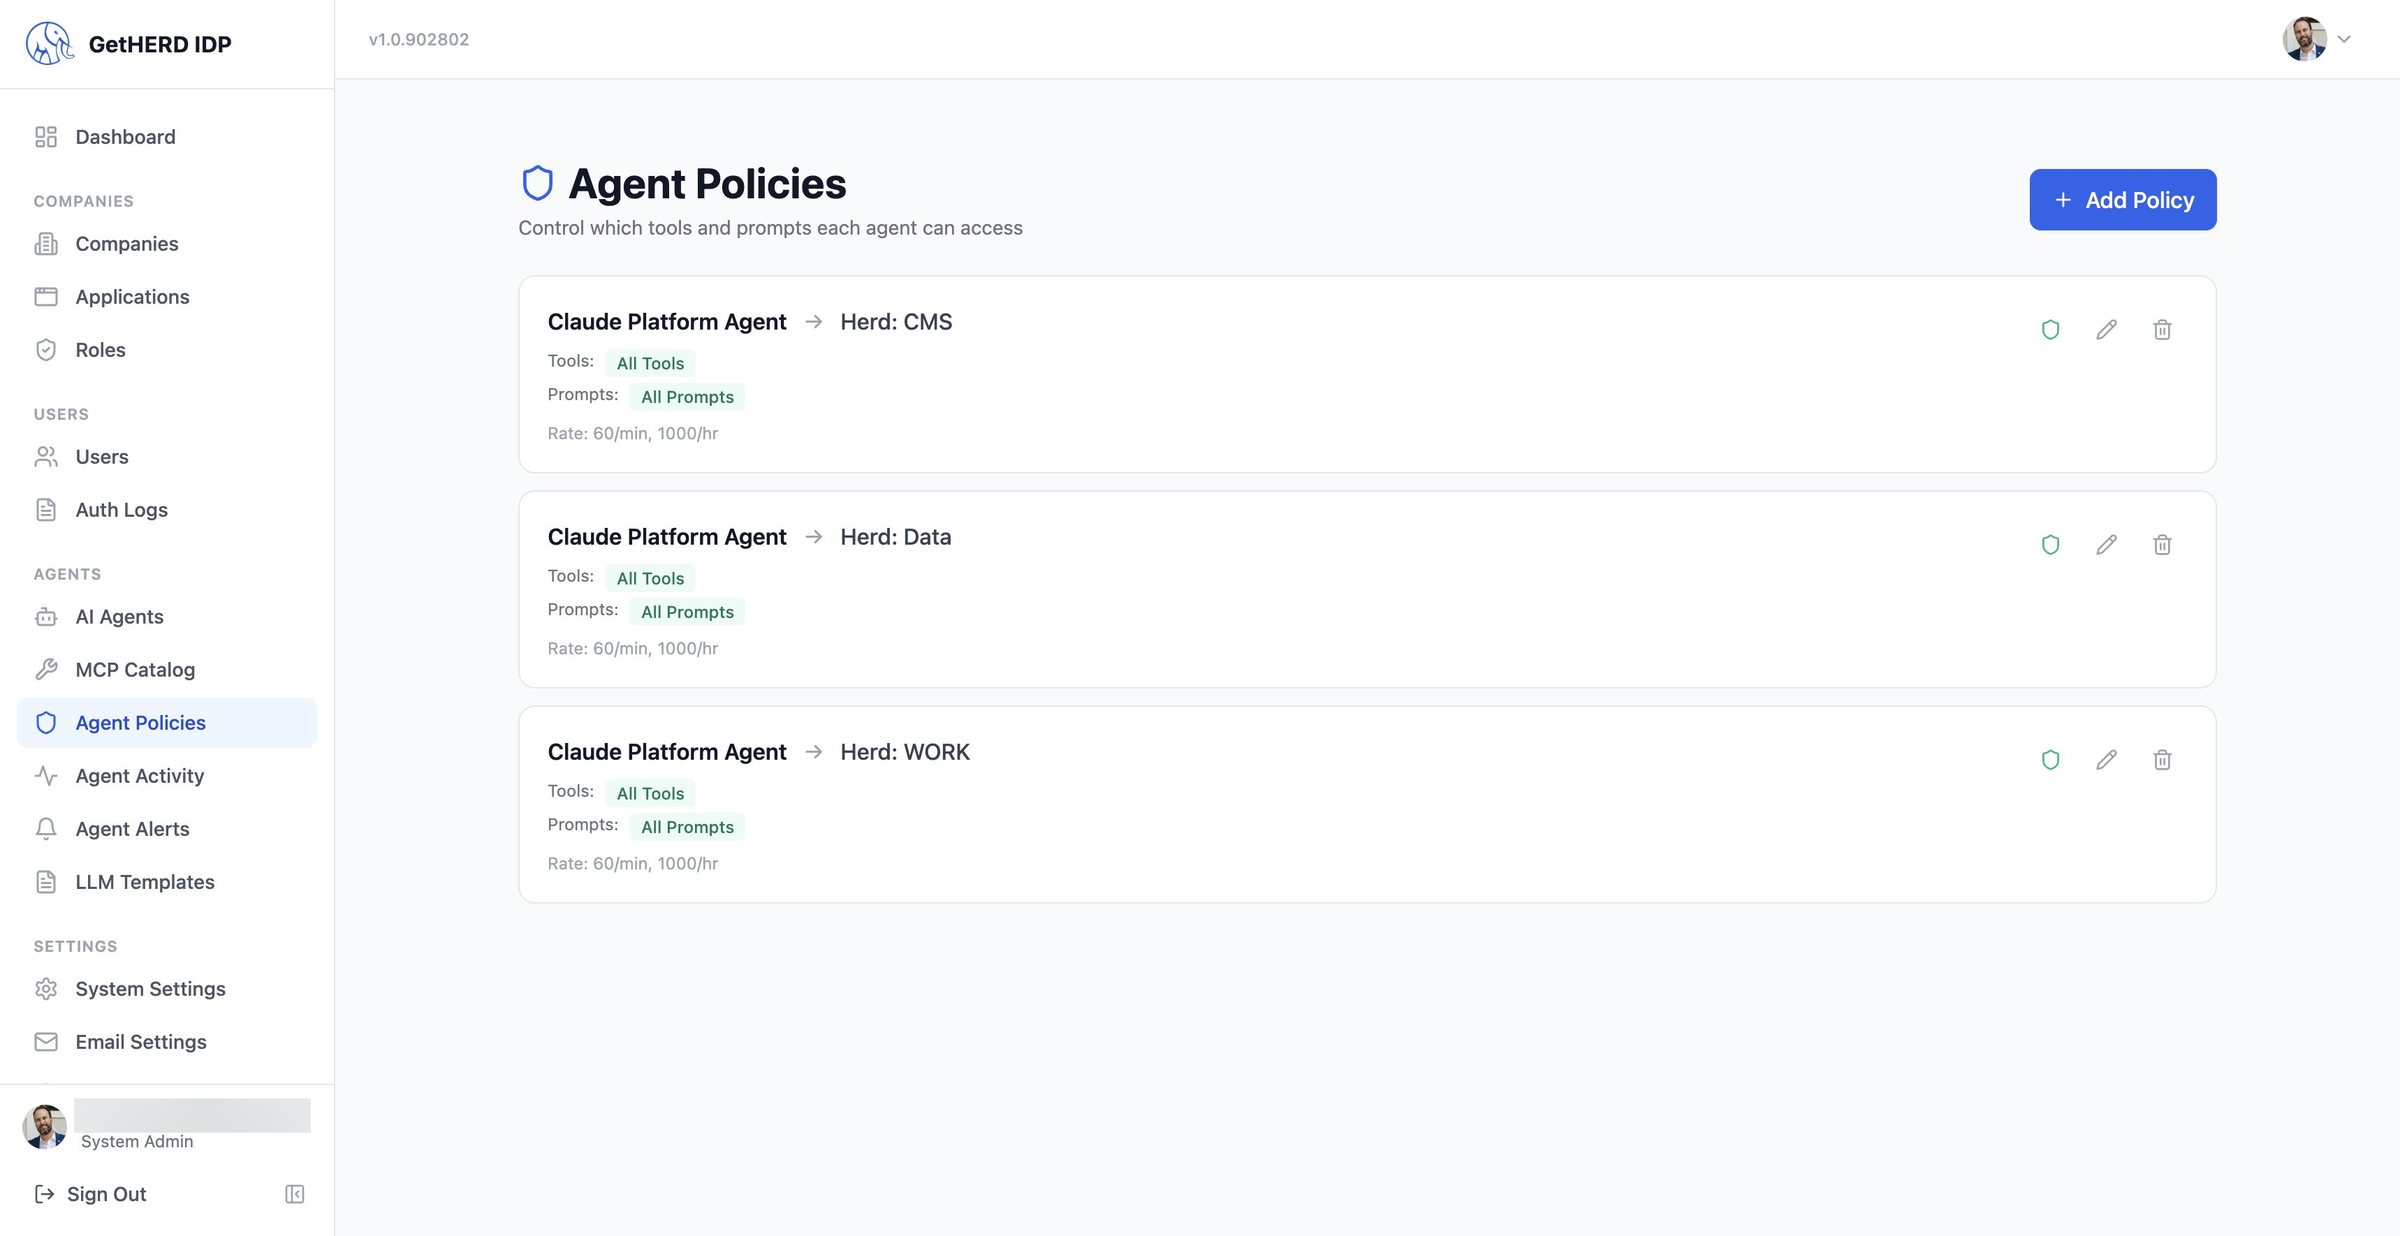Click the Agent Alerts bell icon
This screenshot has height=1236, width=2400.
pos(46,829)
